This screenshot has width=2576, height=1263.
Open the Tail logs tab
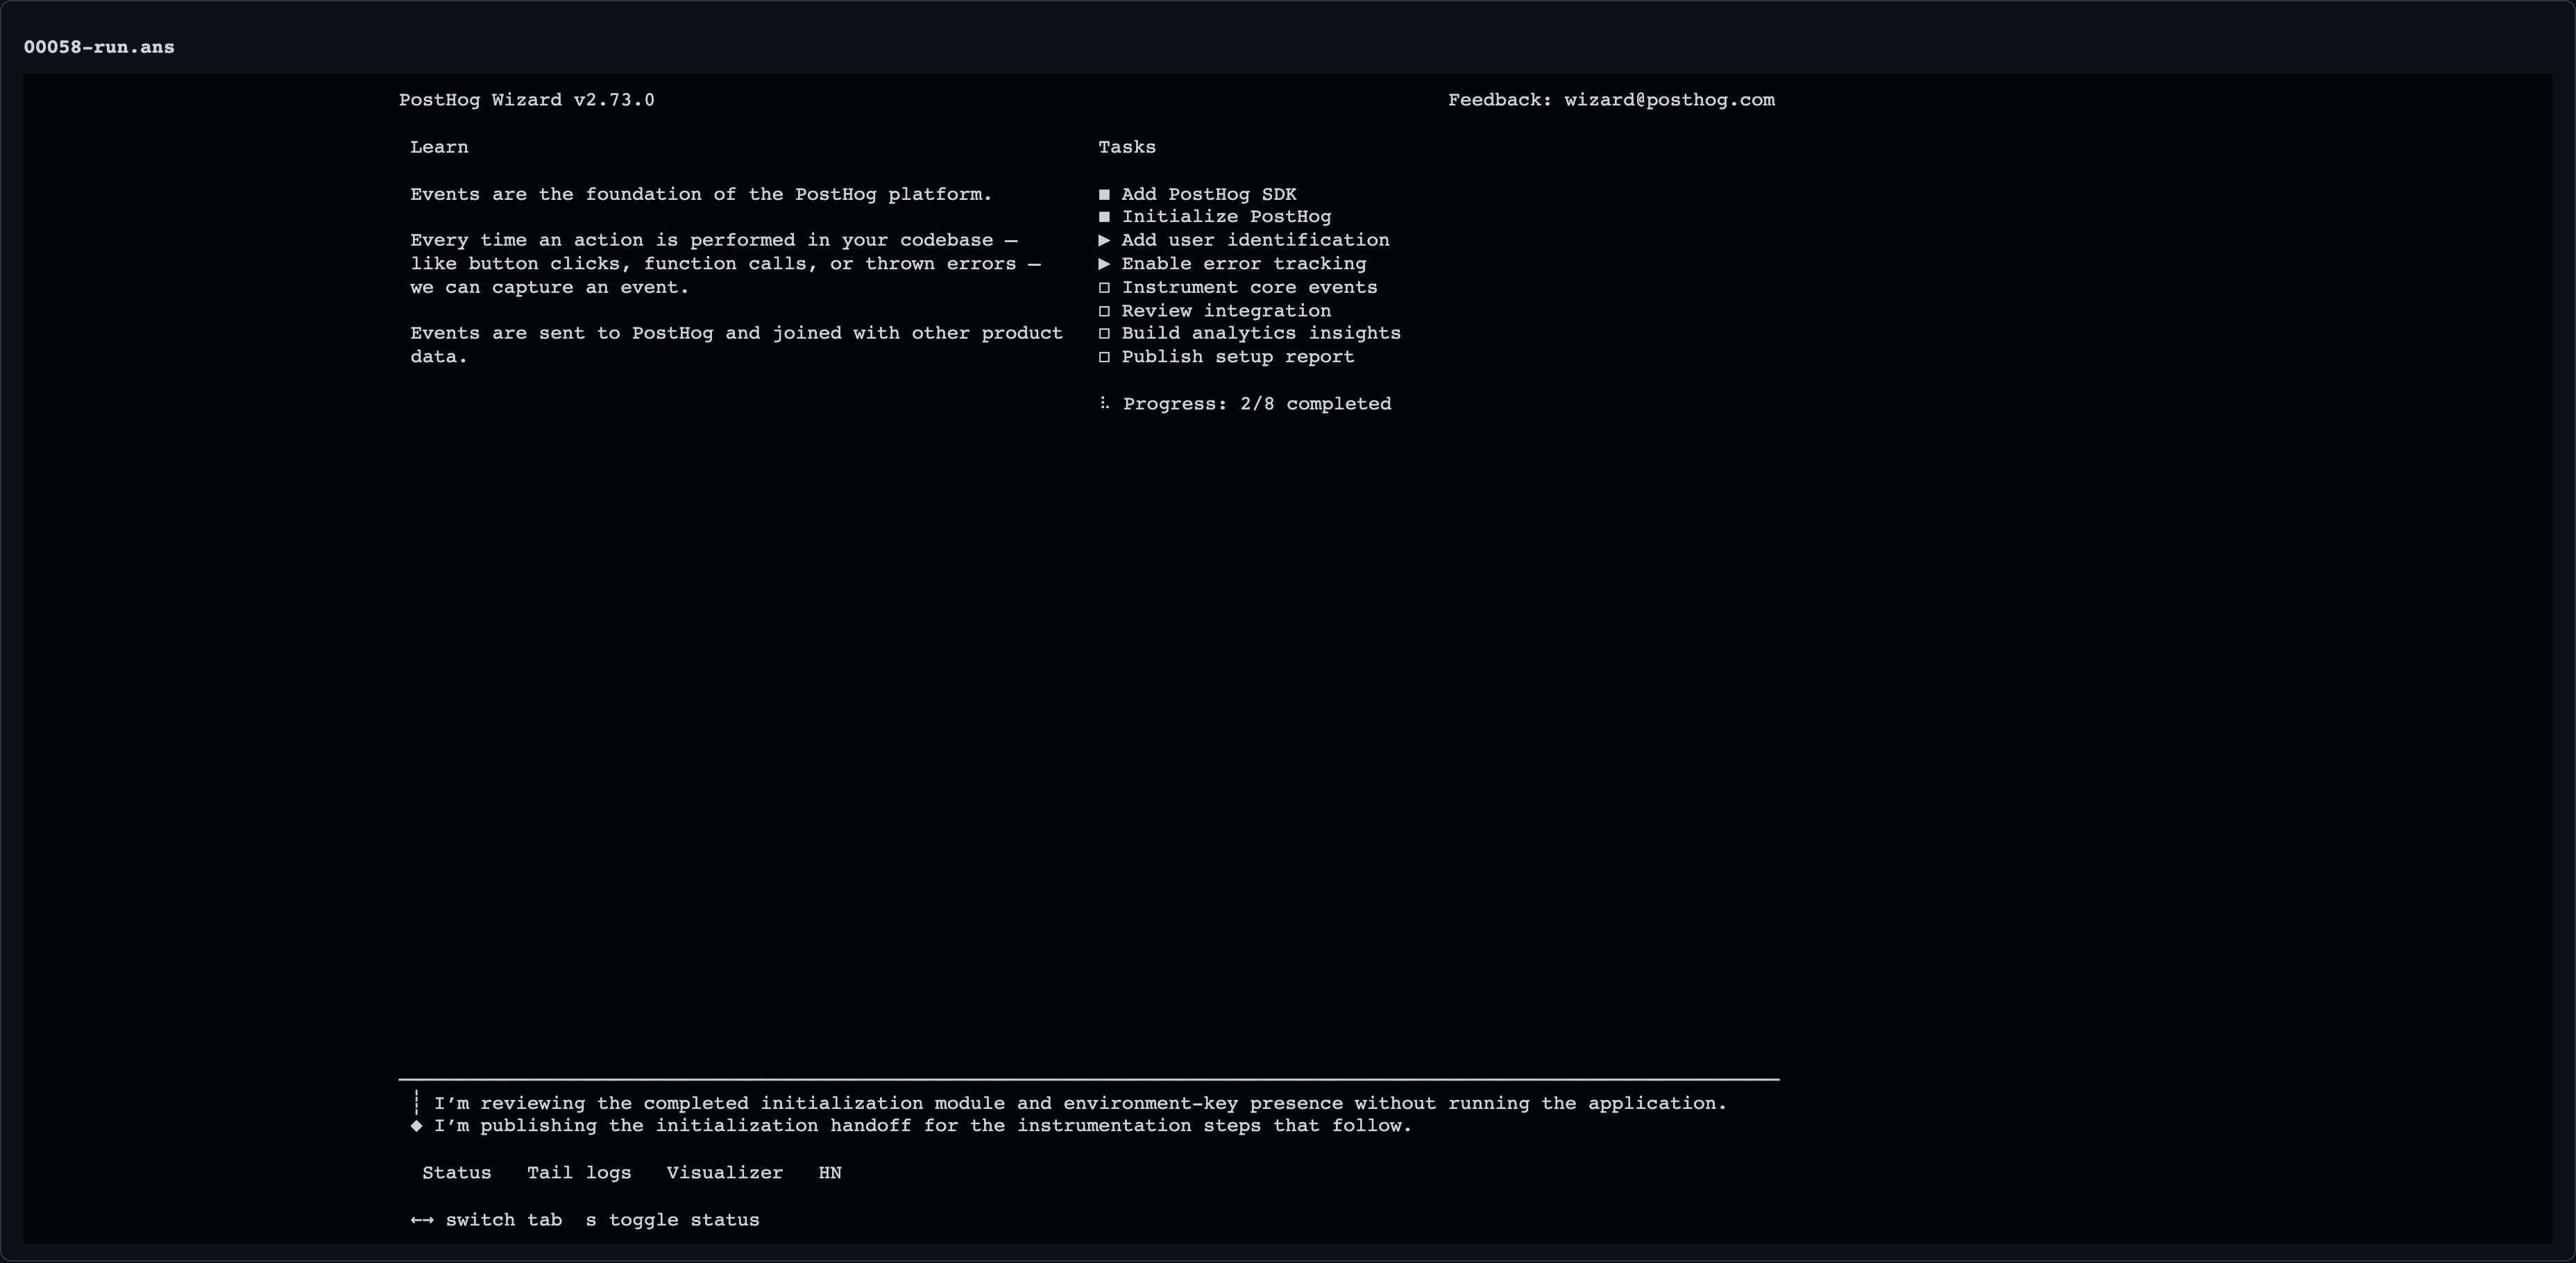[579, 1173]
